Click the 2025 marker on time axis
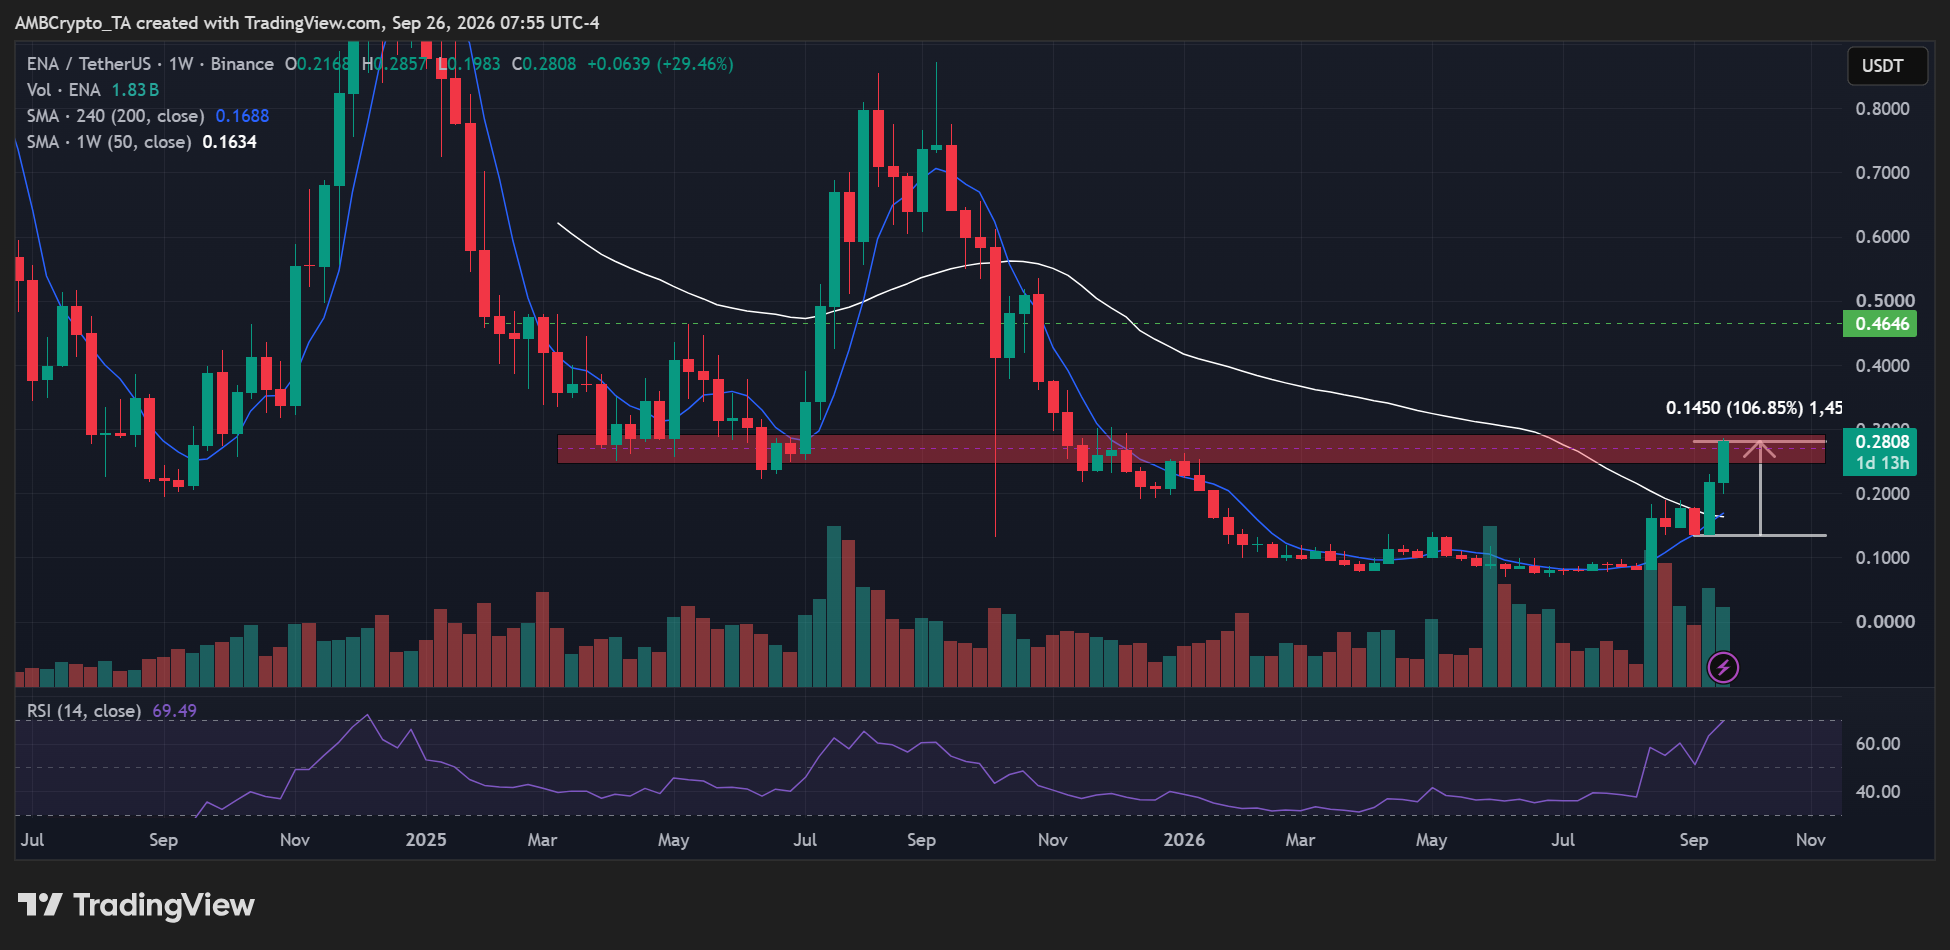1950x950 pixels. click(x=426, y=840)
